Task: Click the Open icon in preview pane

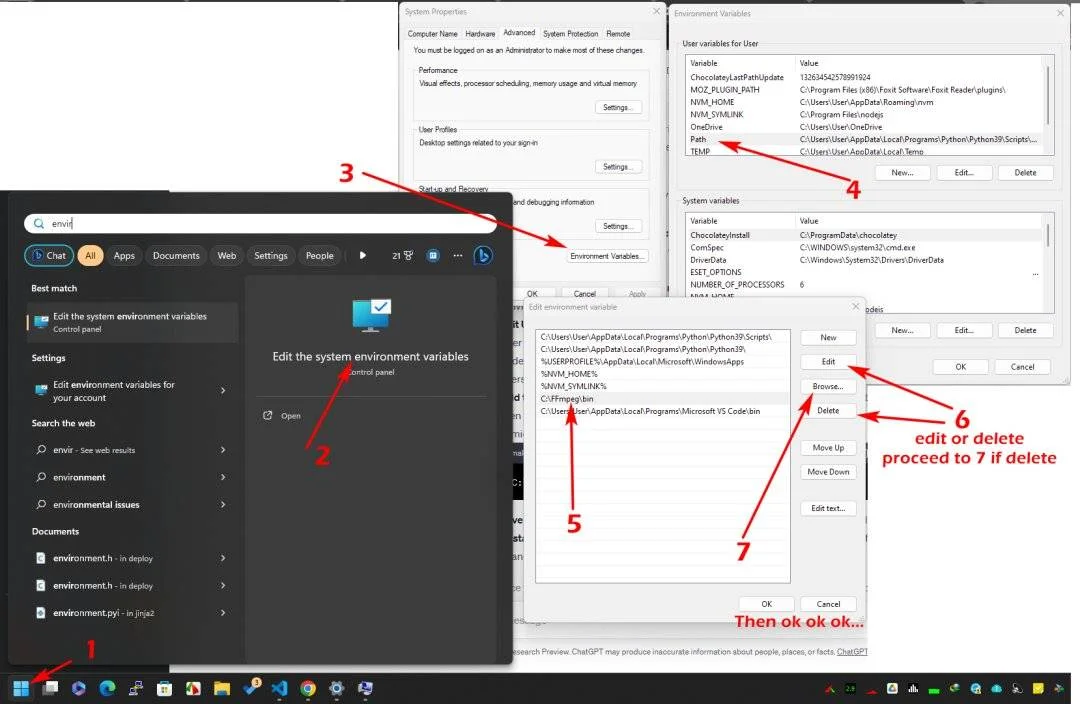Action: (x=268, y=415)
